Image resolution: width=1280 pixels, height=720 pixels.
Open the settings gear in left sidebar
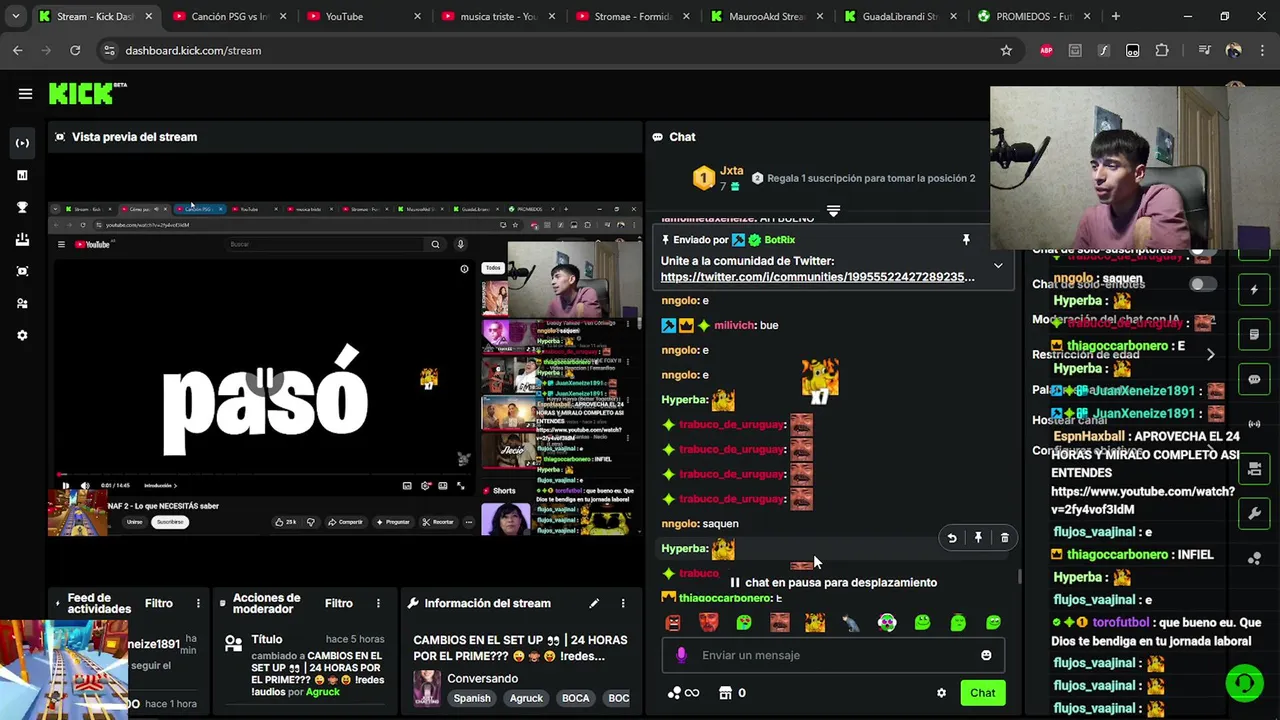(22, 335)
